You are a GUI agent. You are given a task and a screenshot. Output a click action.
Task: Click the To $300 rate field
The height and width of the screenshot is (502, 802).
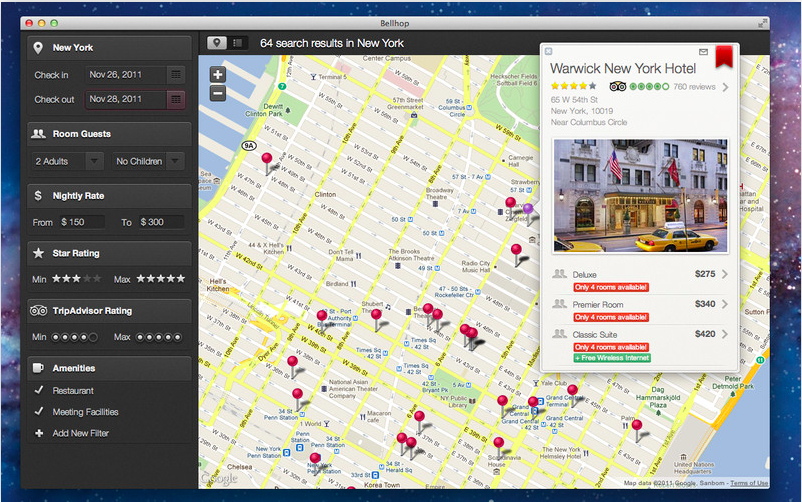[161, 222]
